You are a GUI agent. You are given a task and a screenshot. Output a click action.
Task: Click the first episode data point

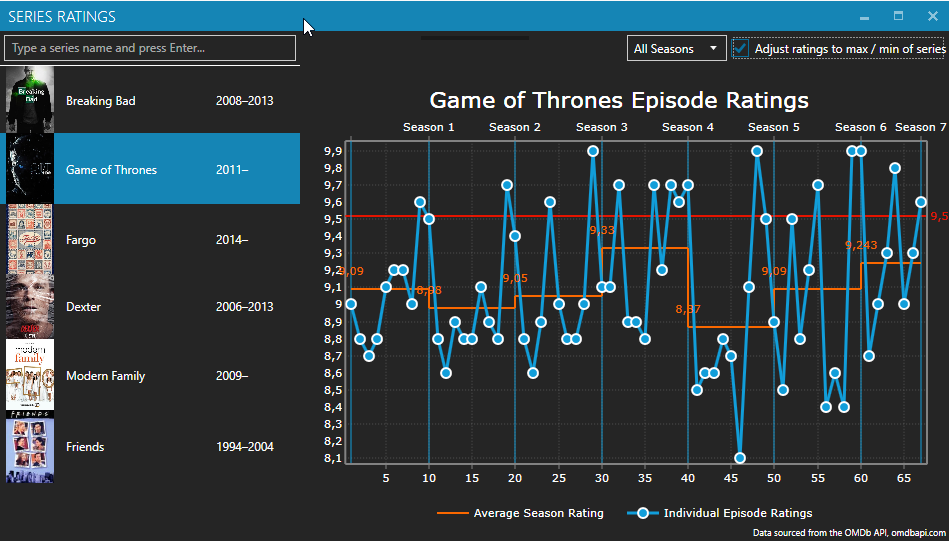pyautogui.click(x=351, y=304)
